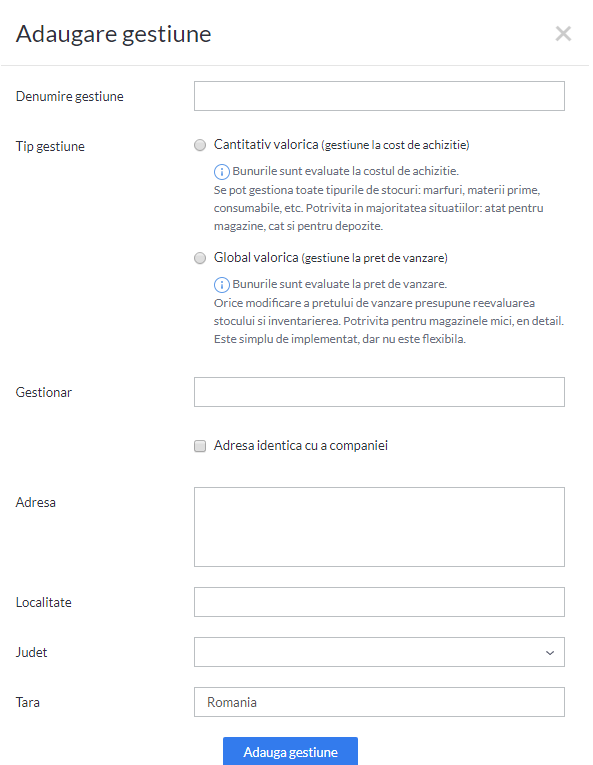Click the info icon under Global valorica
The image size is (593, 765).
pyautogui.click(x=222, y=284)
